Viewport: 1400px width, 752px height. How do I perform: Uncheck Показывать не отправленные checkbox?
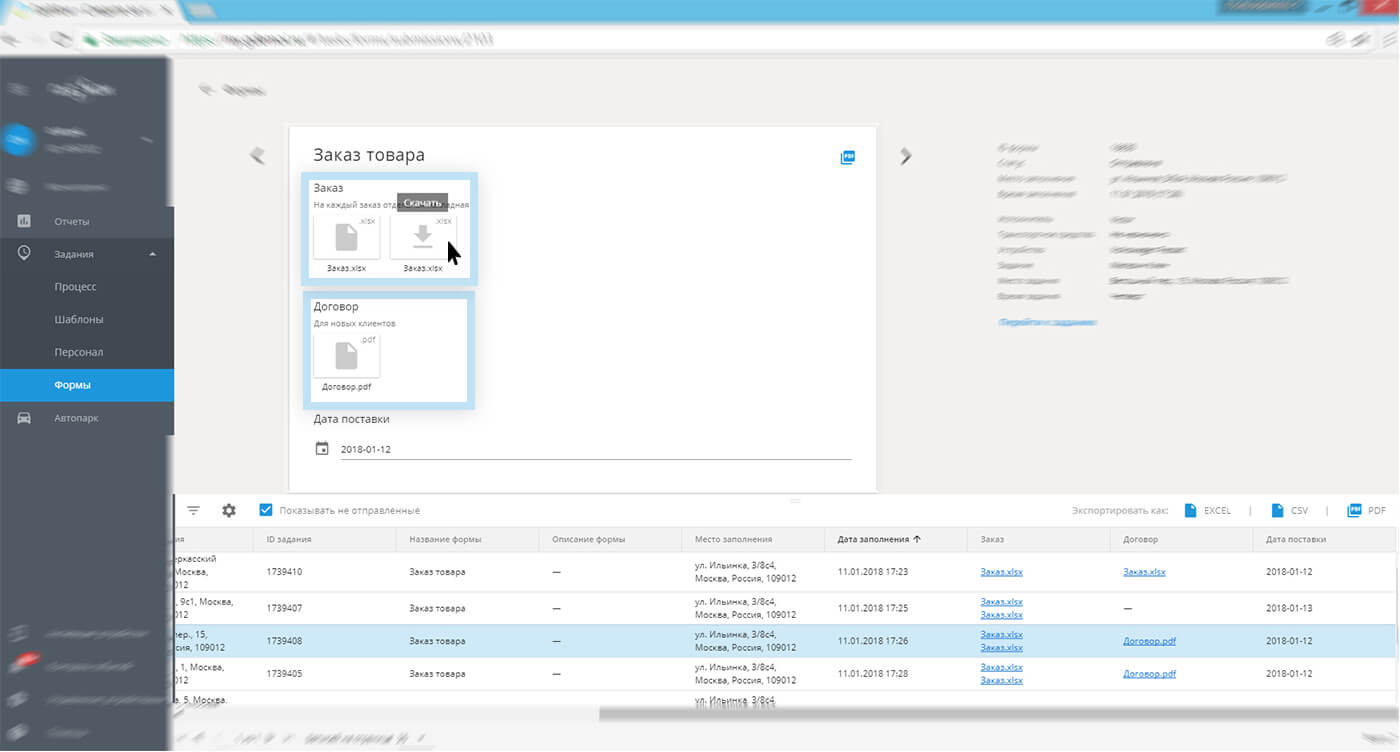click(266, 510)
